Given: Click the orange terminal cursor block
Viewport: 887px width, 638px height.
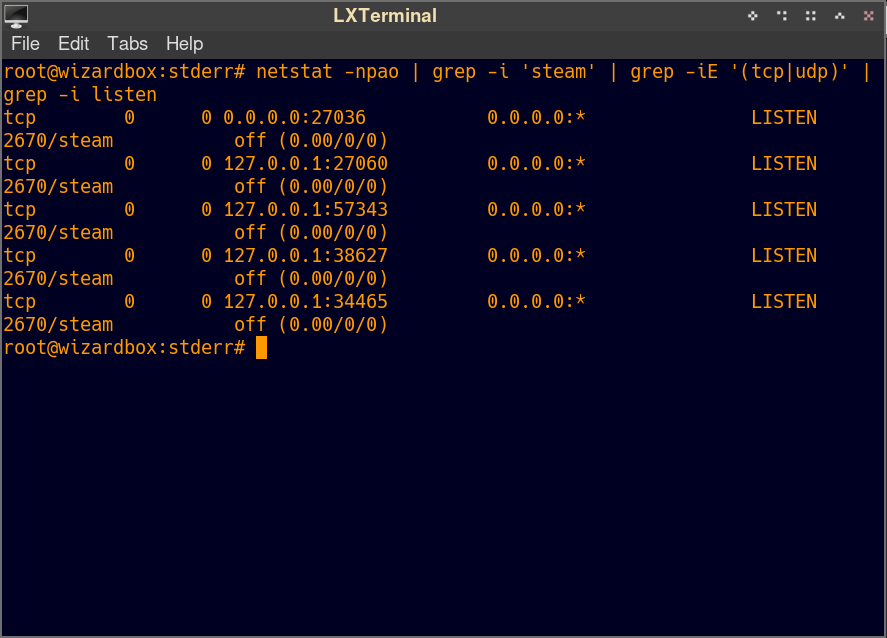Looking at the screenshot, I should click(x=262, y=348).
